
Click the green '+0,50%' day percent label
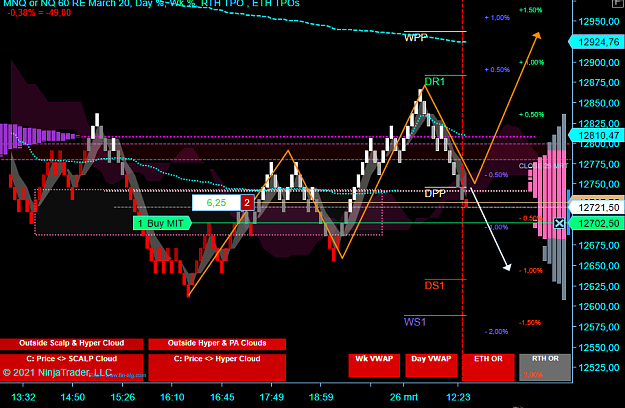(531, 115)
